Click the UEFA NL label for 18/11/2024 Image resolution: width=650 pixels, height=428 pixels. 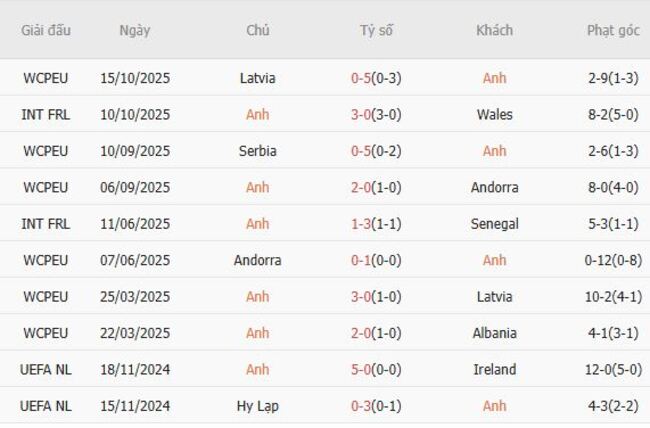click(46, 370)
